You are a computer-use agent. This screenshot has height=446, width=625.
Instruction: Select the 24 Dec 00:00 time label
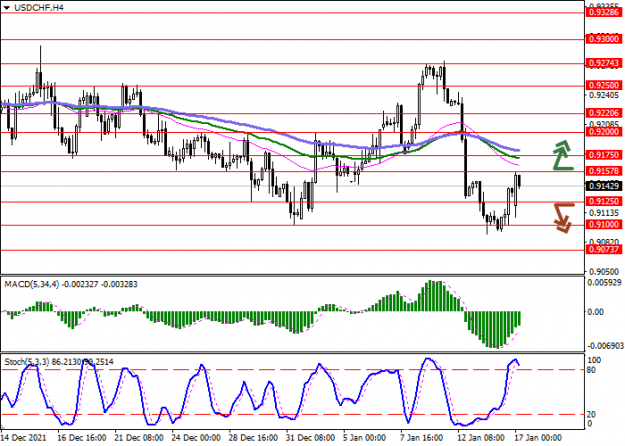197,438
